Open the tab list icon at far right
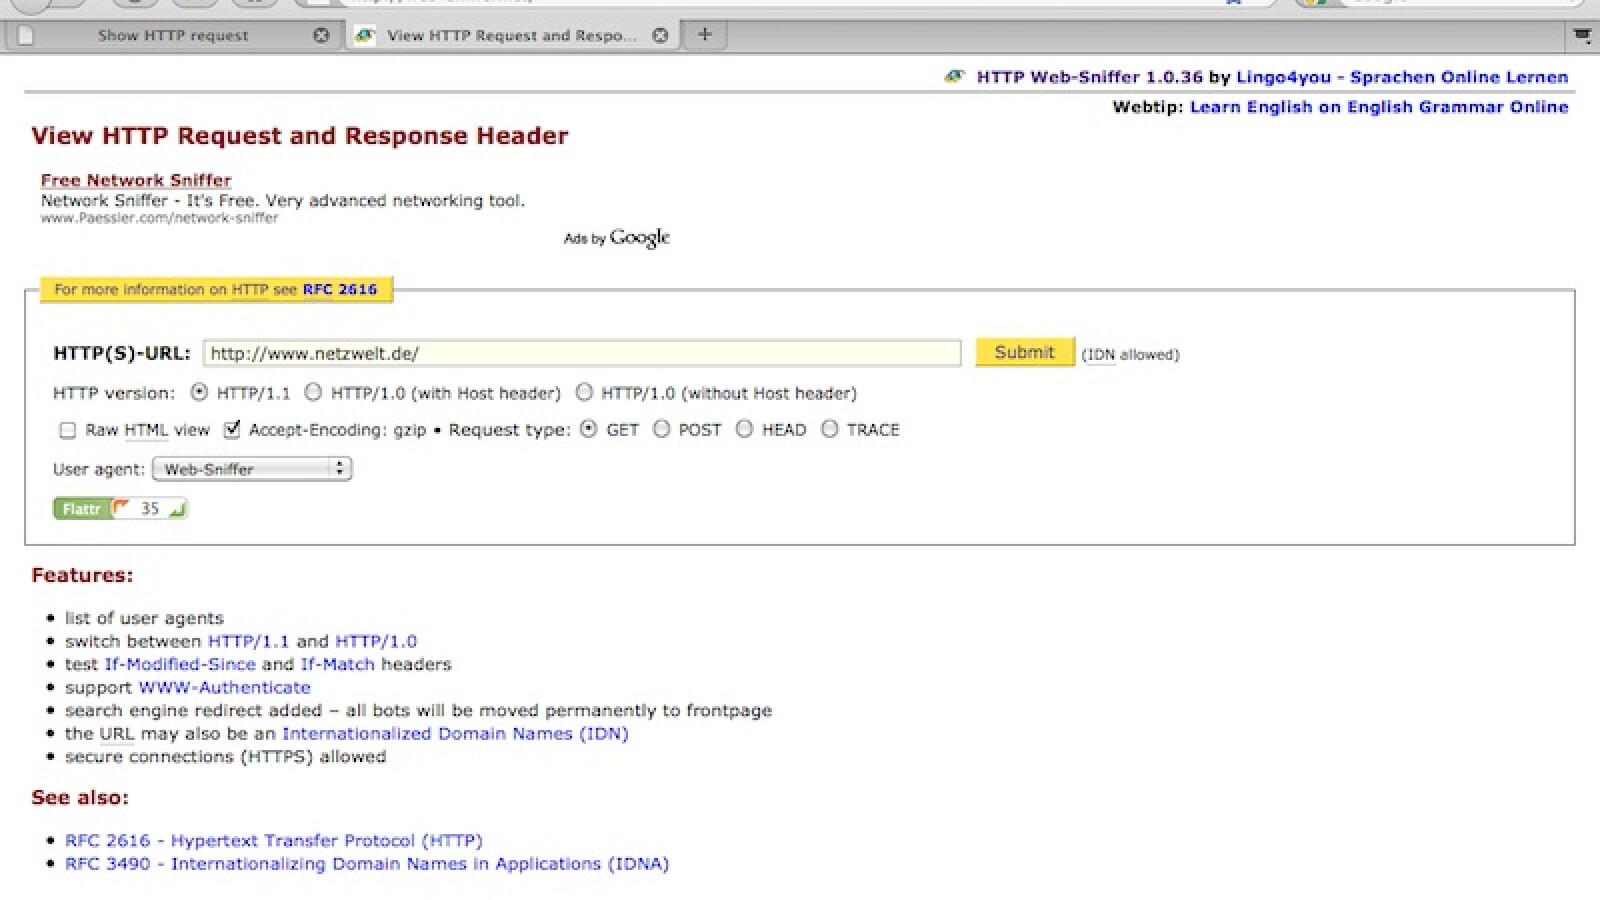Screen dimensions: 1600x900 (x=1582, y=36)
